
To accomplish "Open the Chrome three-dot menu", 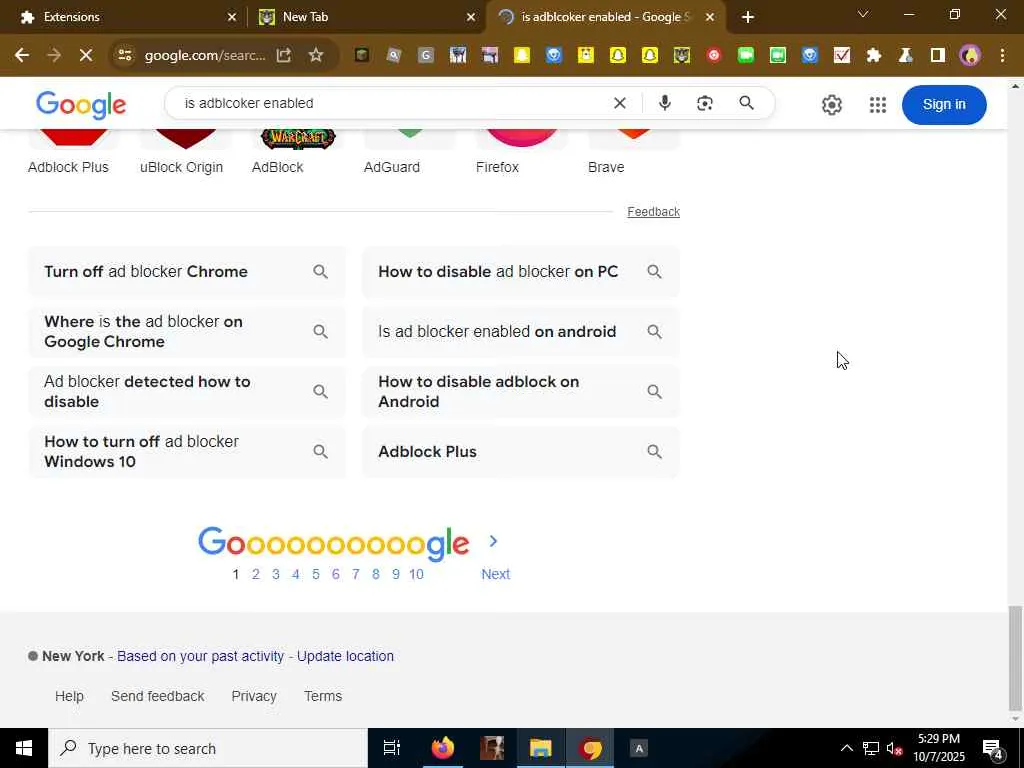I will point(1002,56).
